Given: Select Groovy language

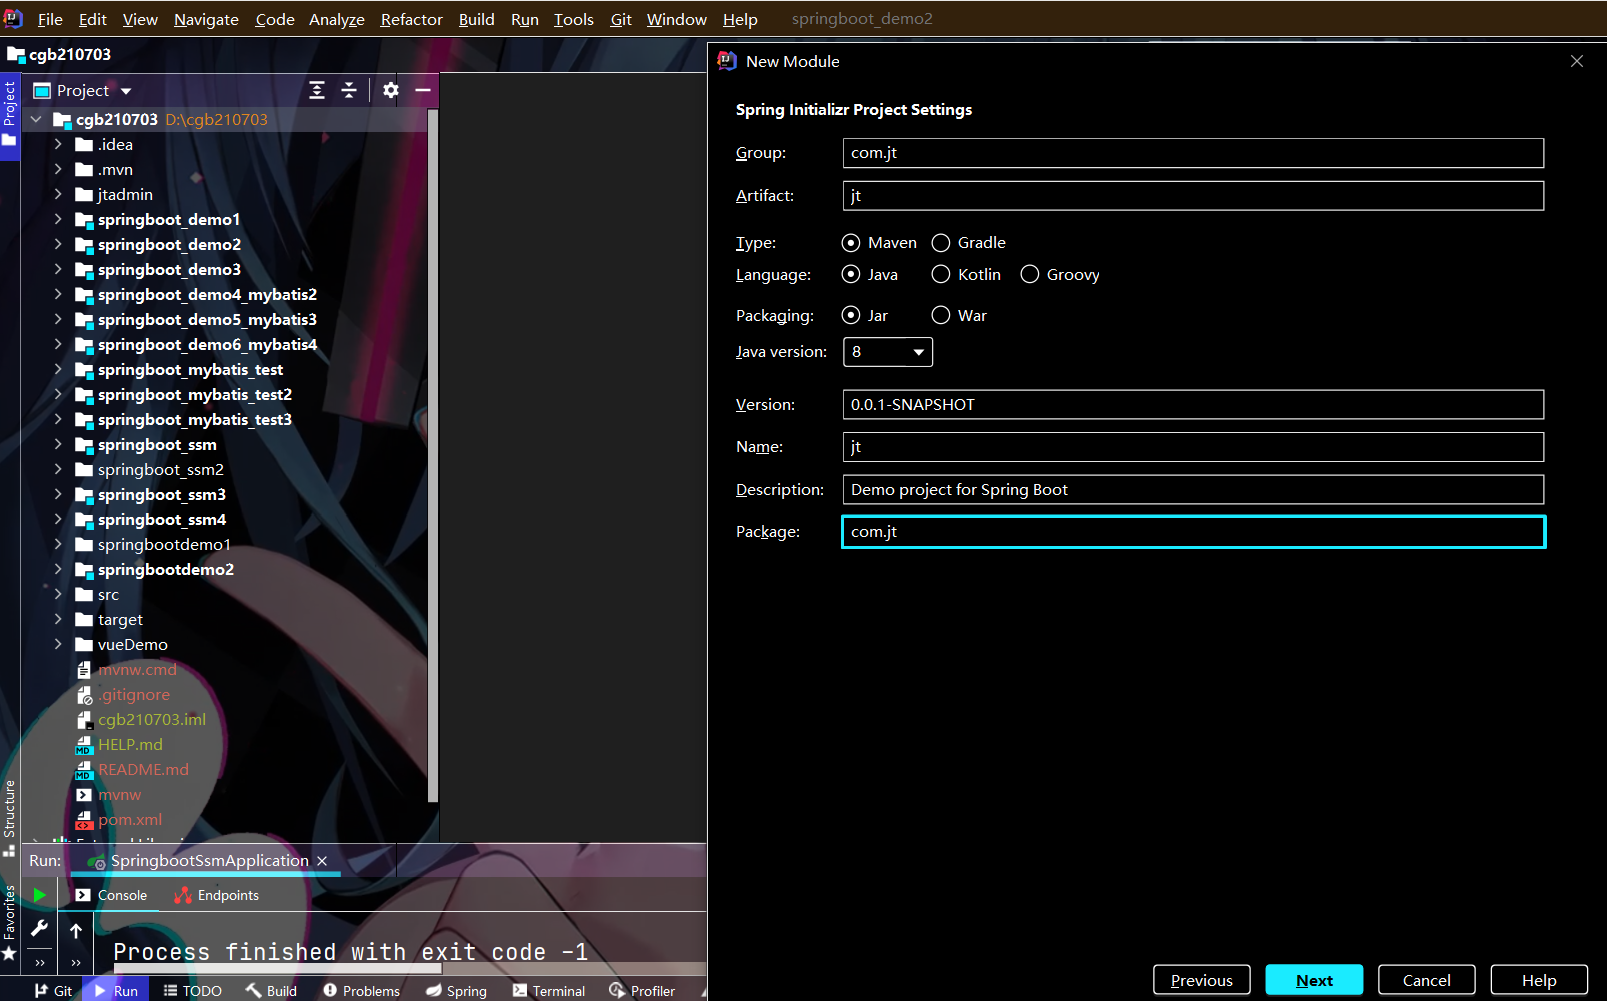Looking at the screenshot, I should (x=1059, y=275).
